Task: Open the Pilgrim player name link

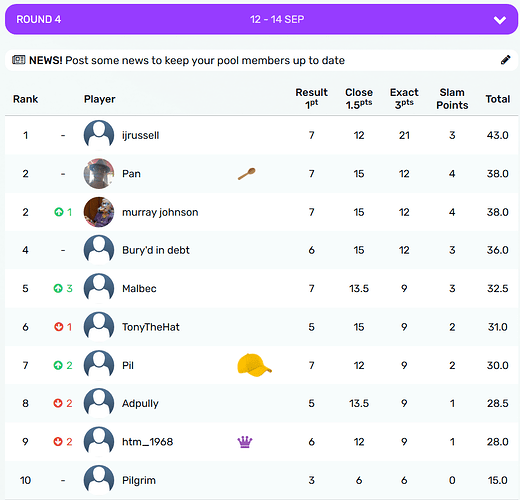Action: [x=139, y=480]
